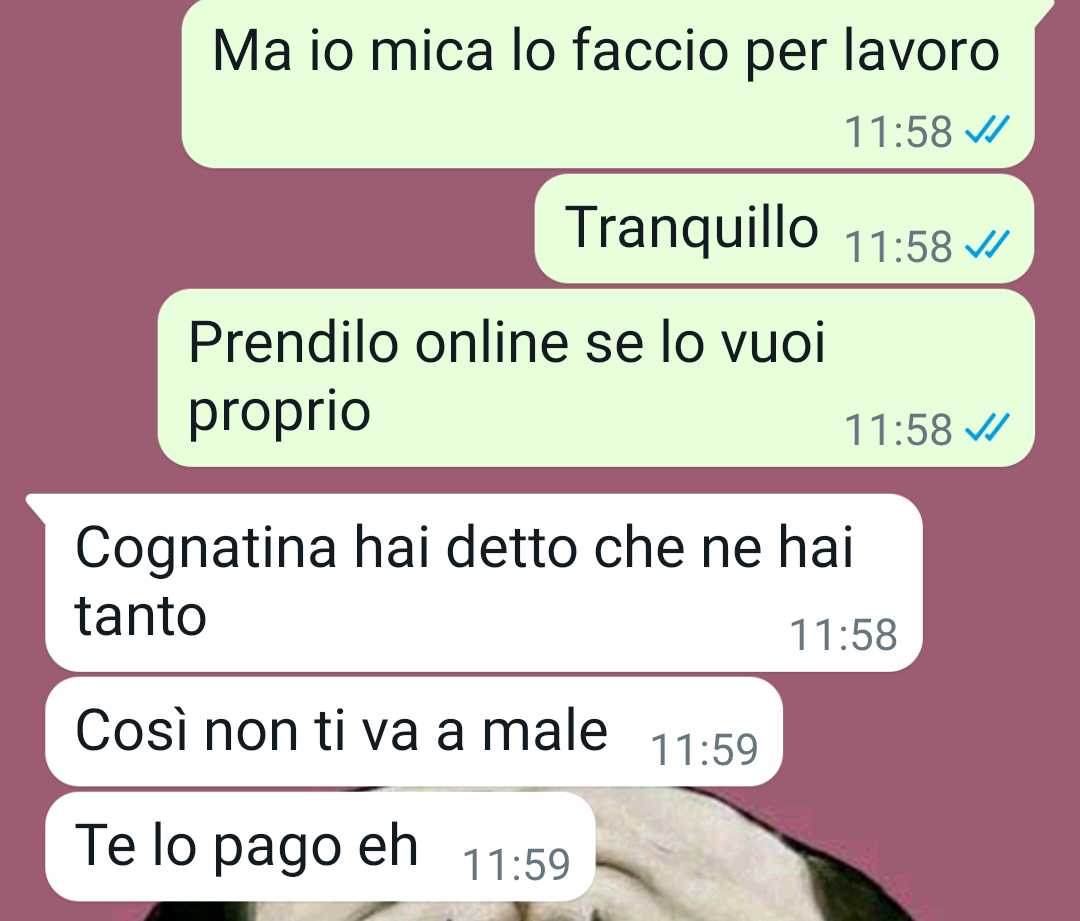
Task: Click the 11:58 time on 'Prendilo online' message
Action: [x=898, y=430]
